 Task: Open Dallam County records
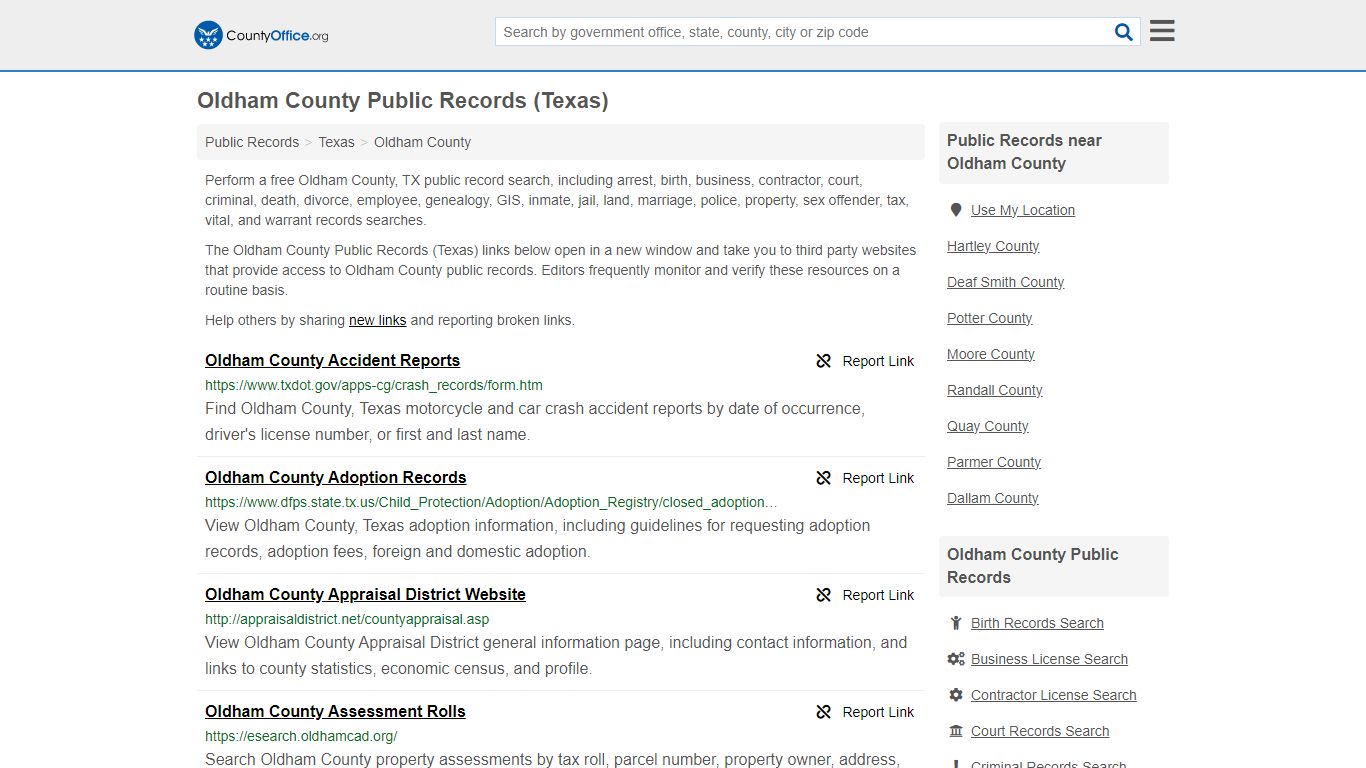click(992, 498)
